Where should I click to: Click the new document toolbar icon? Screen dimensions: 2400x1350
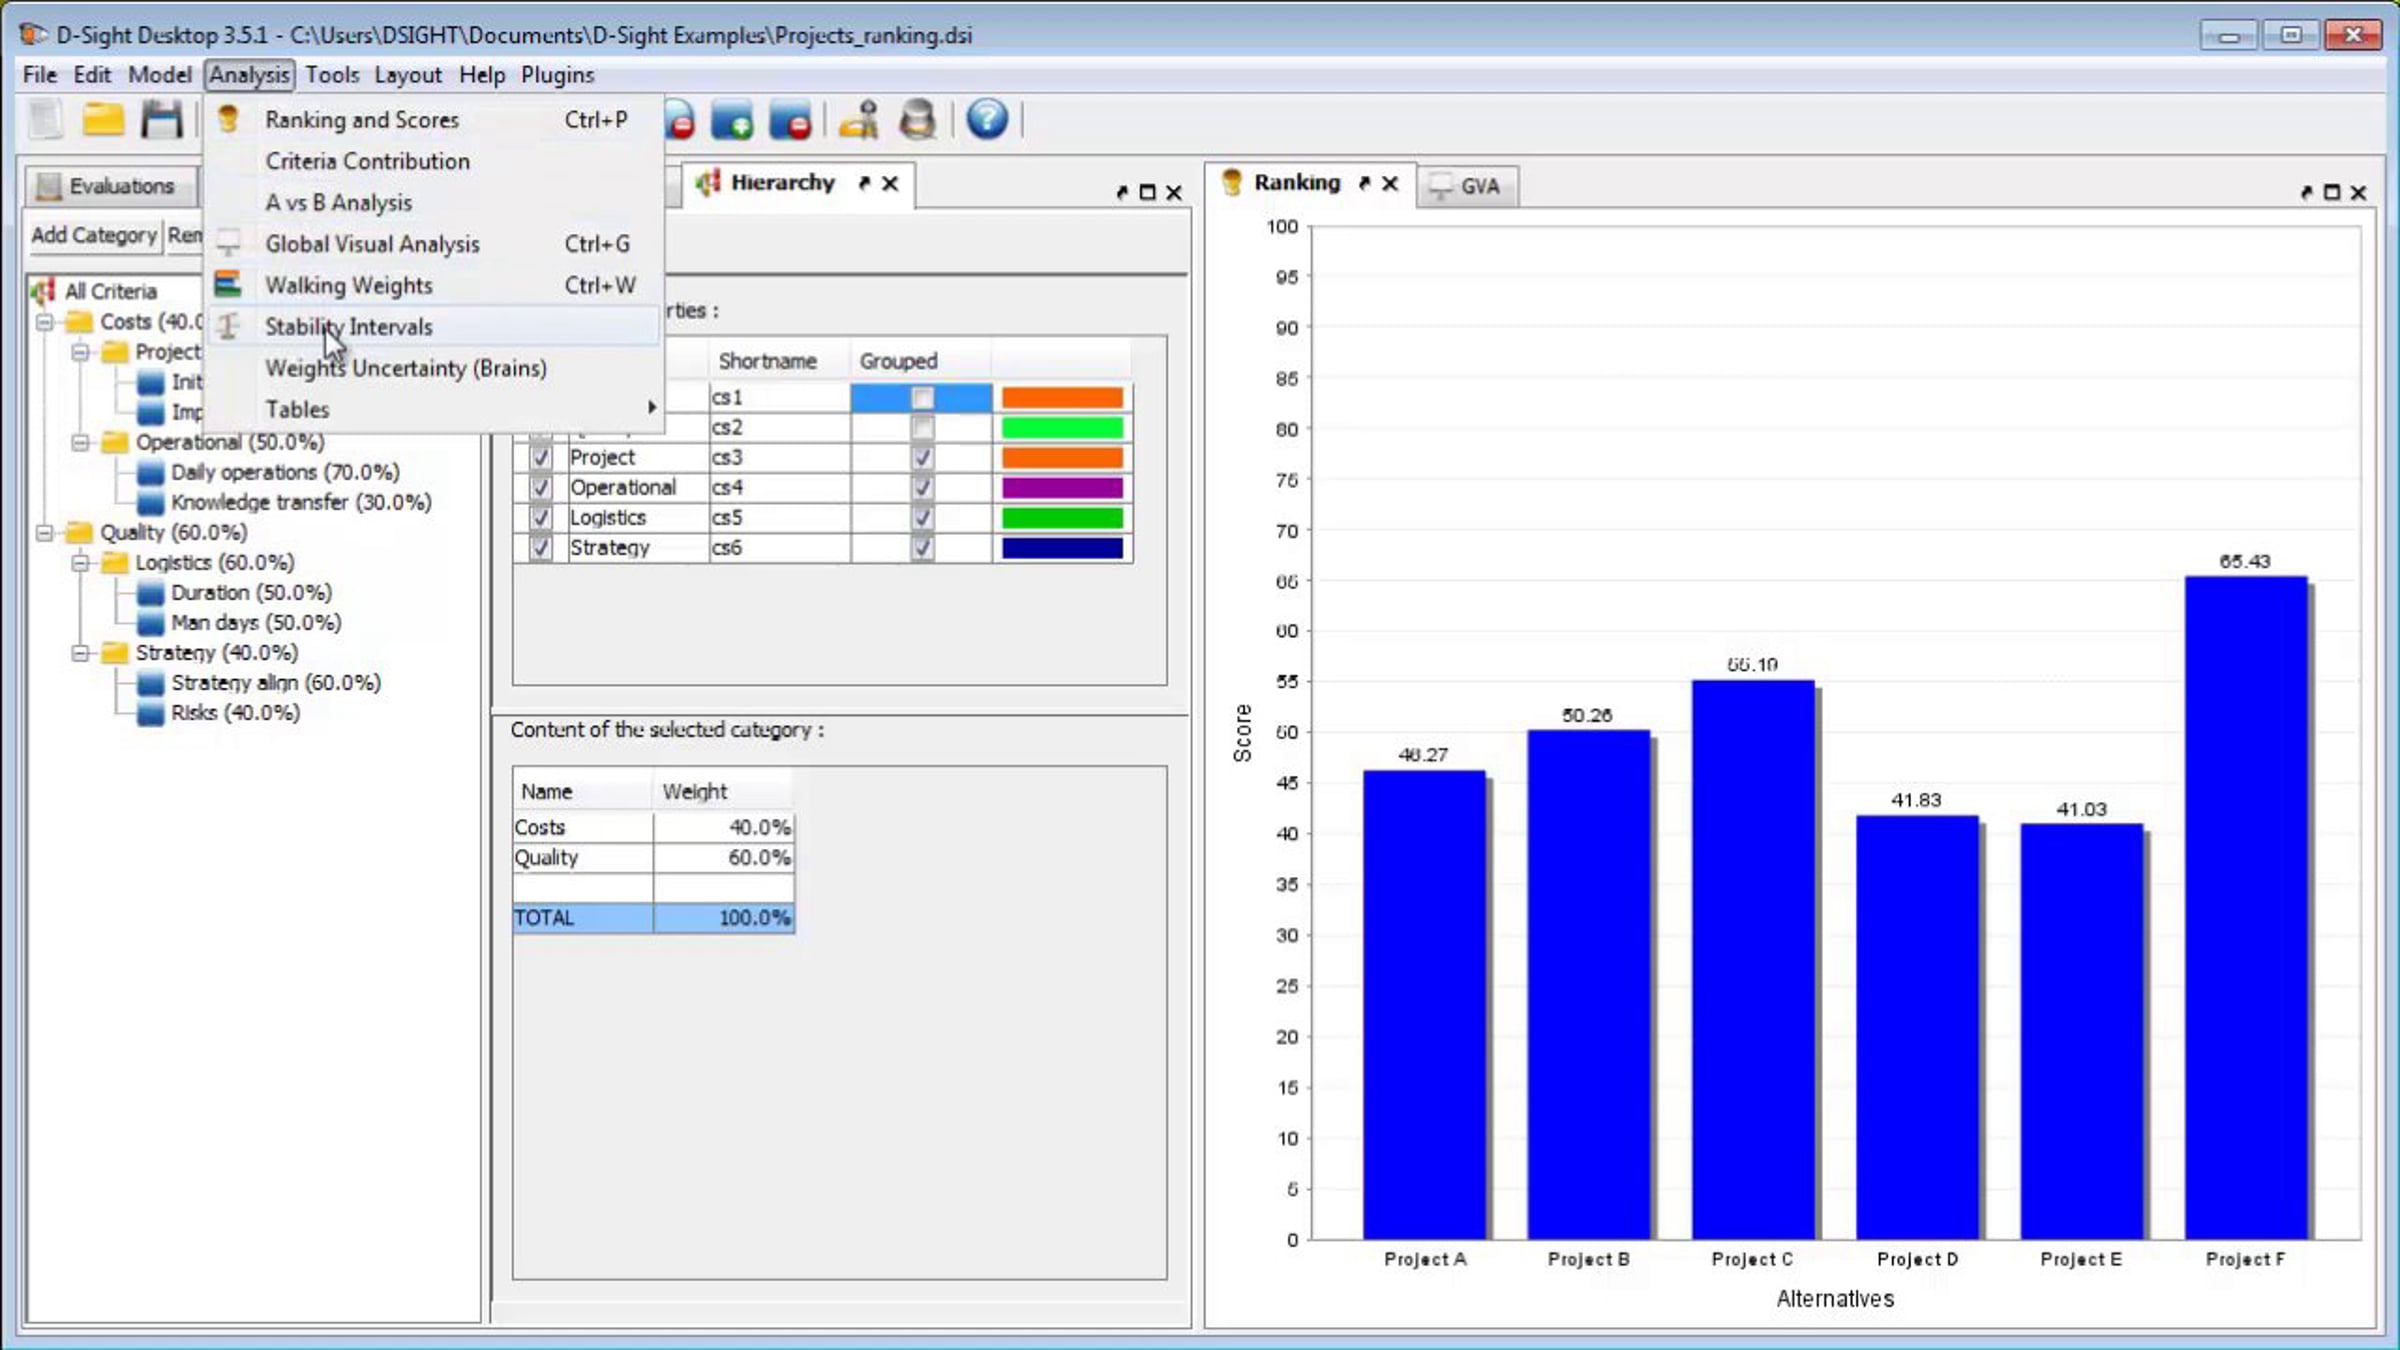pos(45,120)
